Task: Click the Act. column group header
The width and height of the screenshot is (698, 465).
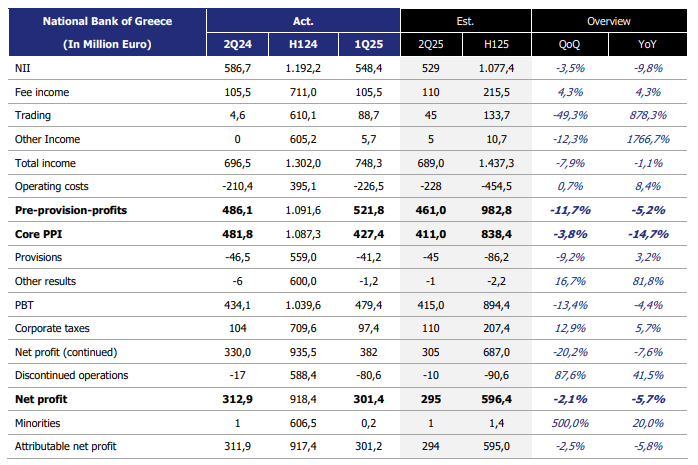Action: 303,21
